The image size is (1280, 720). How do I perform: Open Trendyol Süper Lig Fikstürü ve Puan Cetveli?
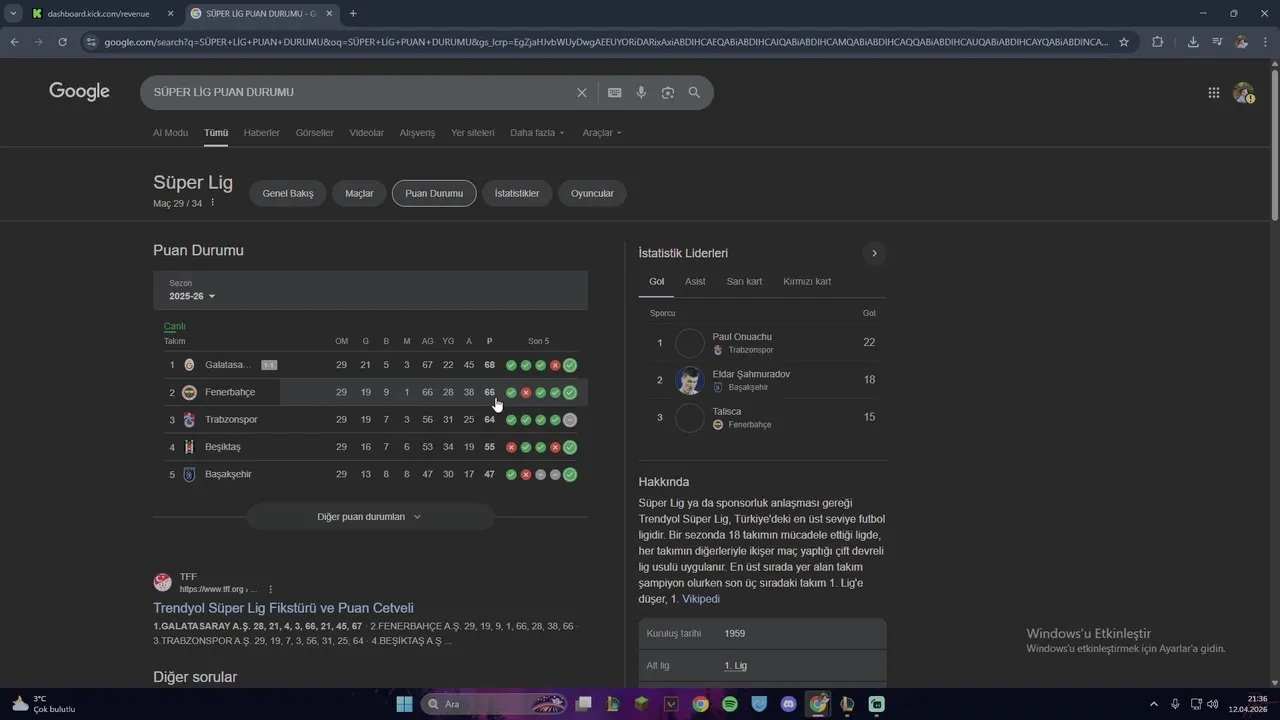pos(283,608)
